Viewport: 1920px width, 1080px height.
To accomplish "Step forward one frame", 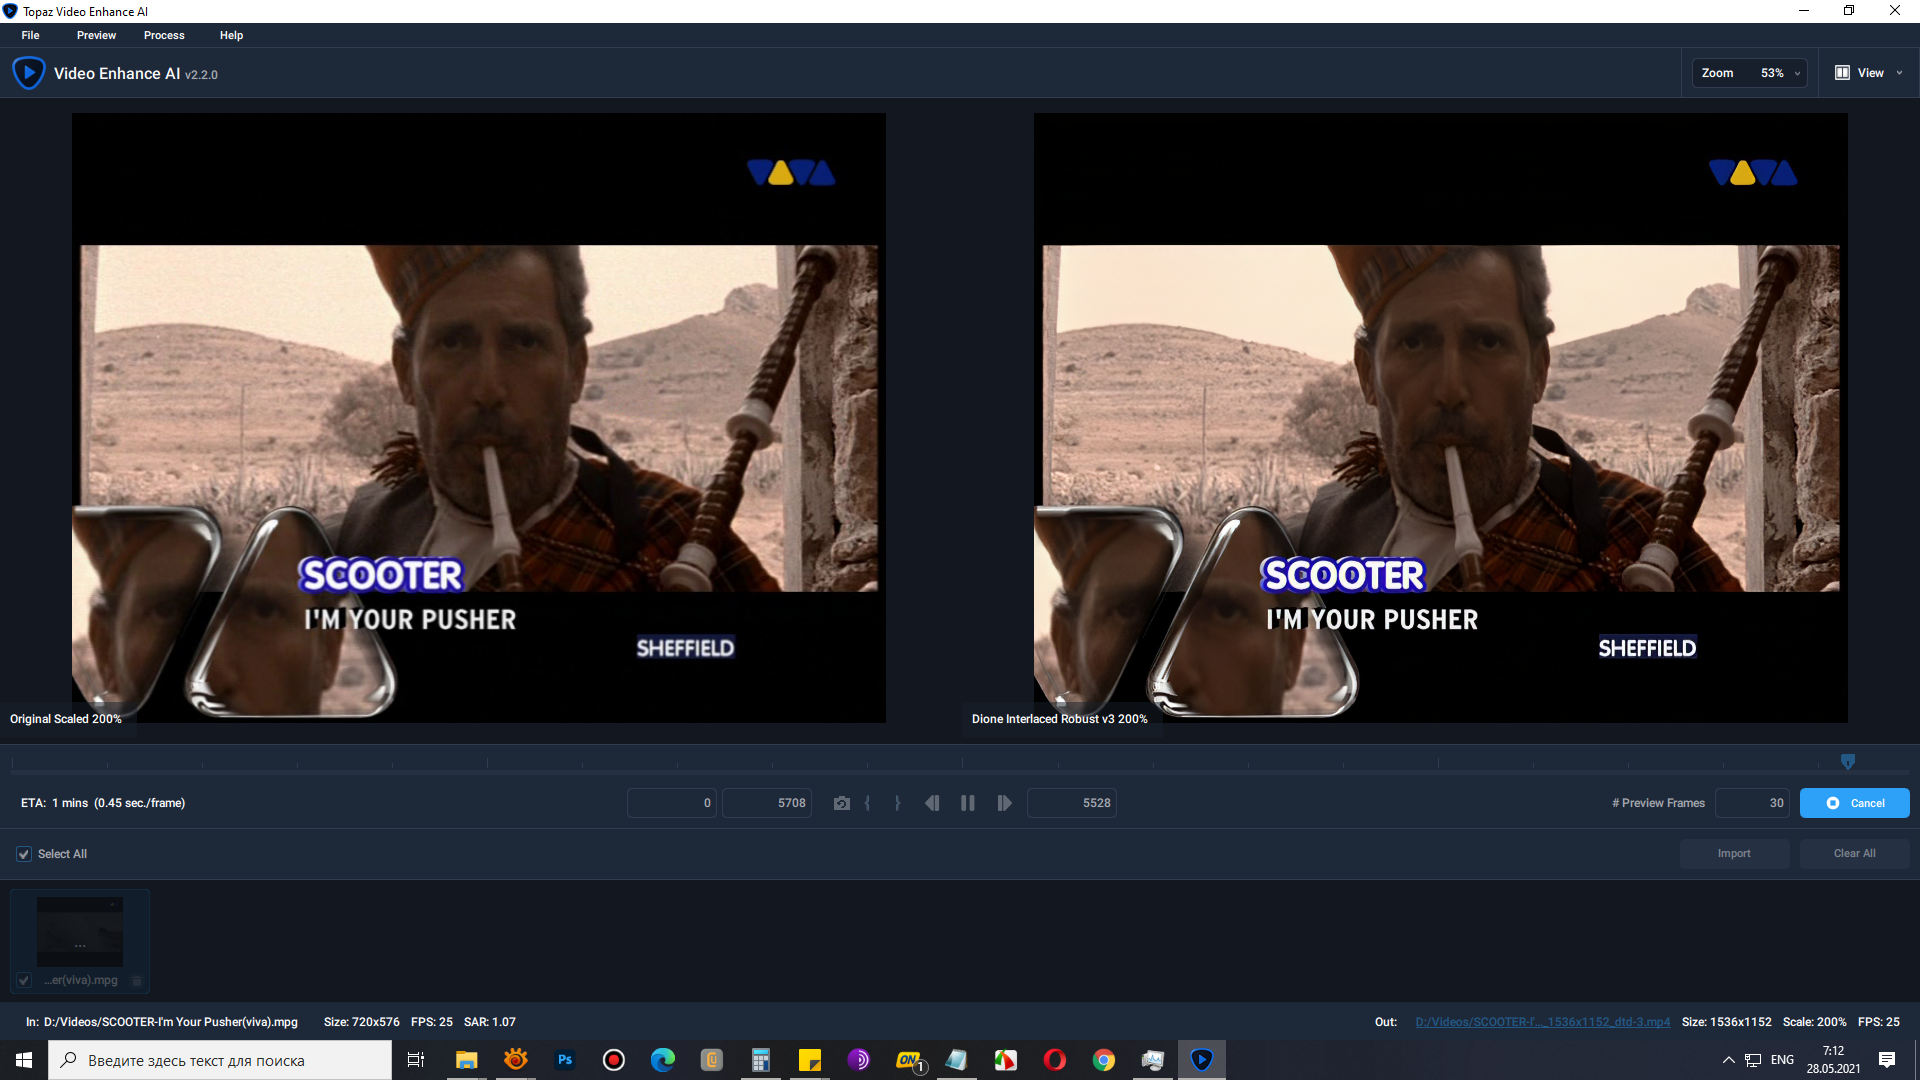I will point(1004,803).
